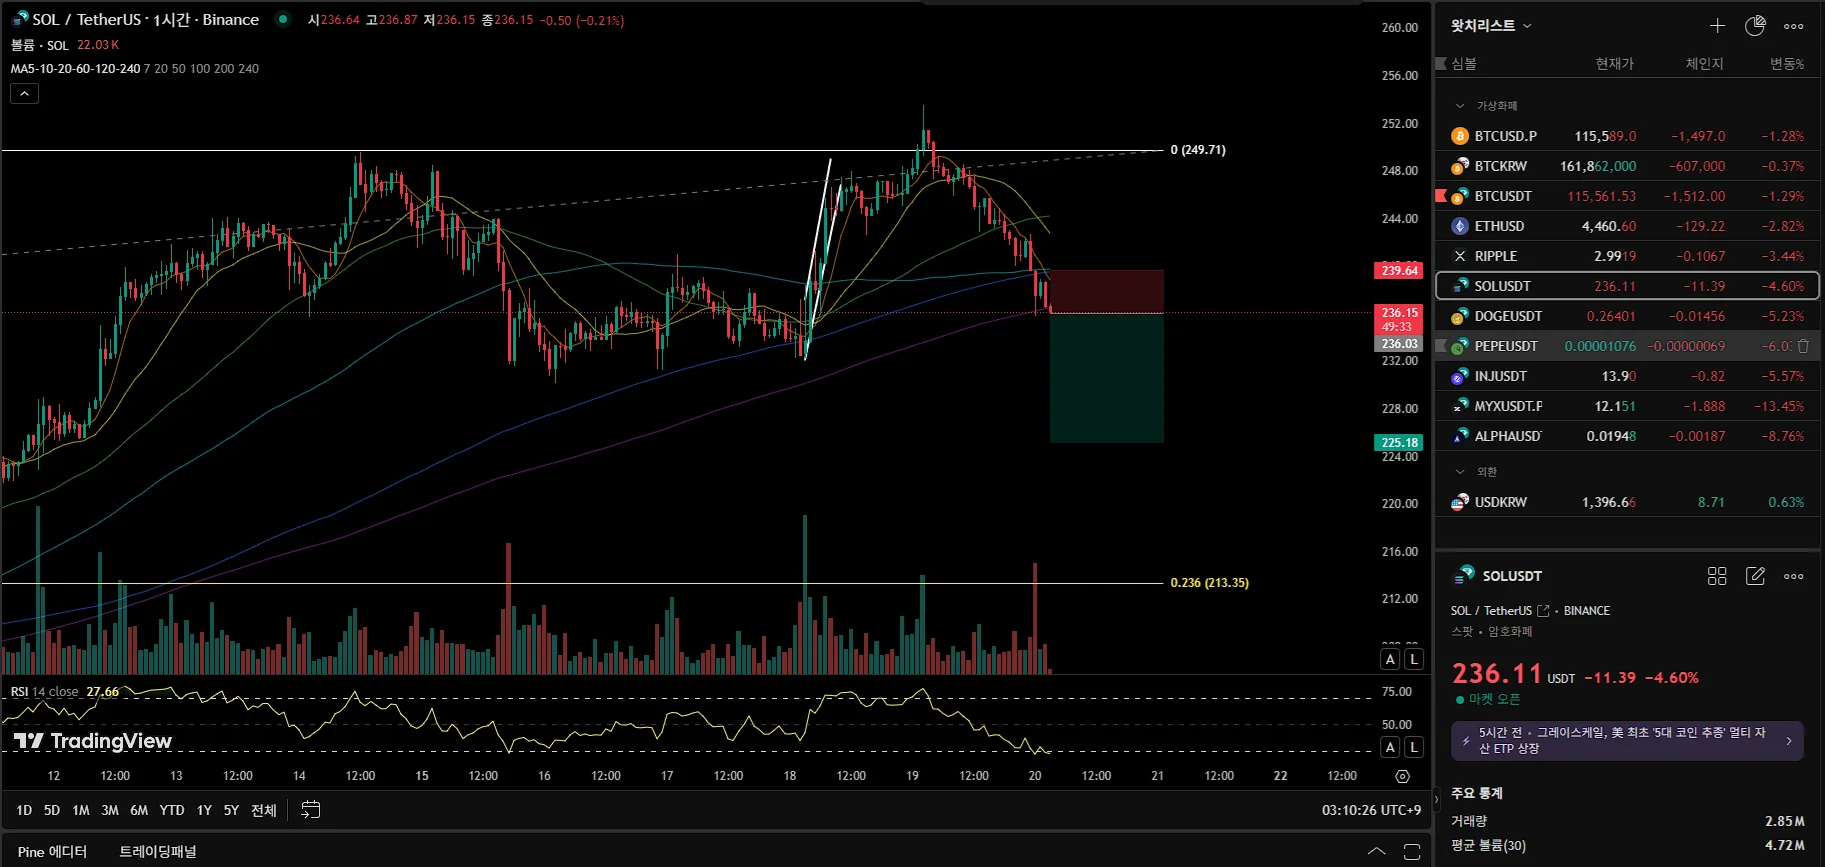
Task: Click the USDKRW flag icon
Action: point(1460,502)
